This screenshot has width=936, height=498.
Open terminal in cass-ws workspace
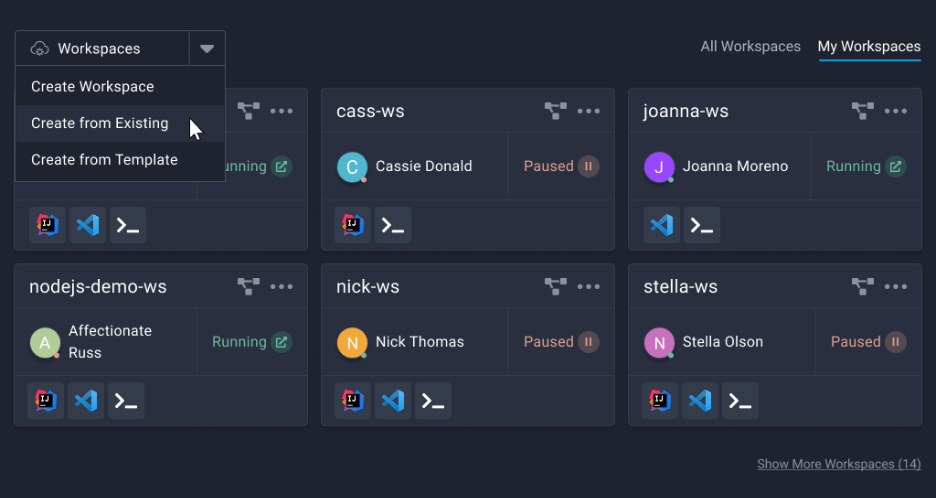coord(393,225)
